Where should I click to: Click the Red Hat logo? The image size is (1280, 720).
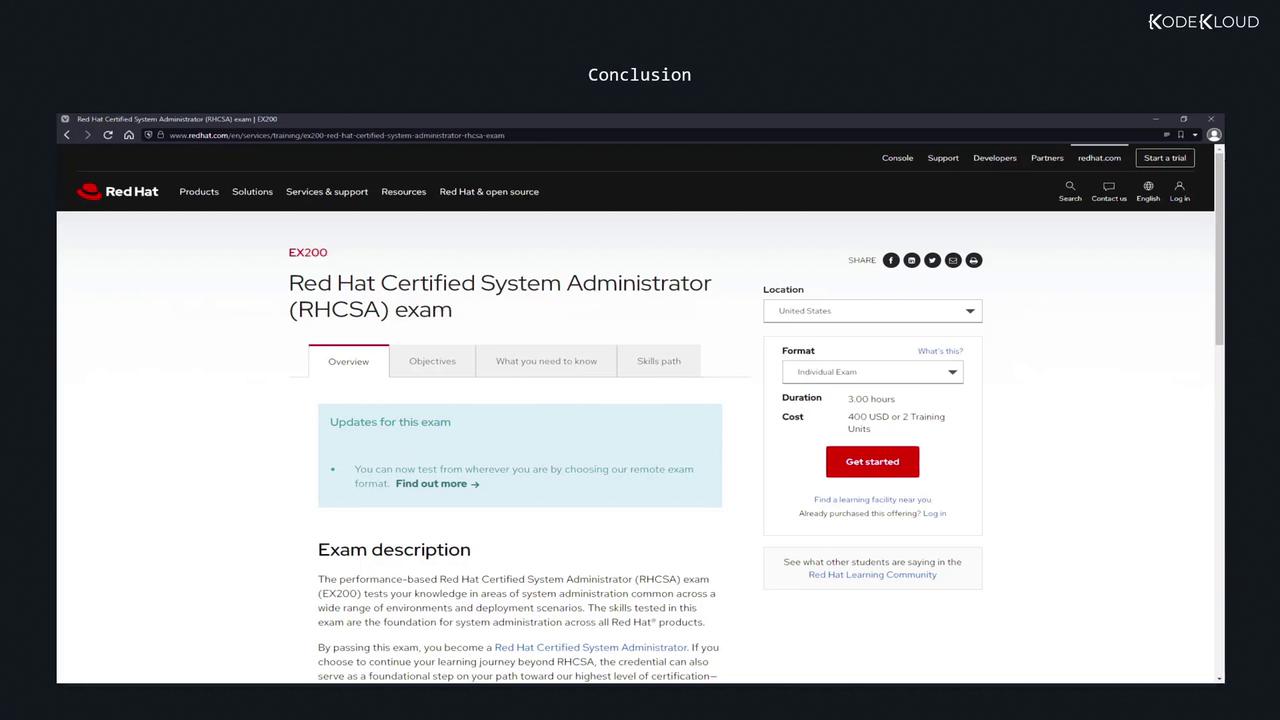117,191
